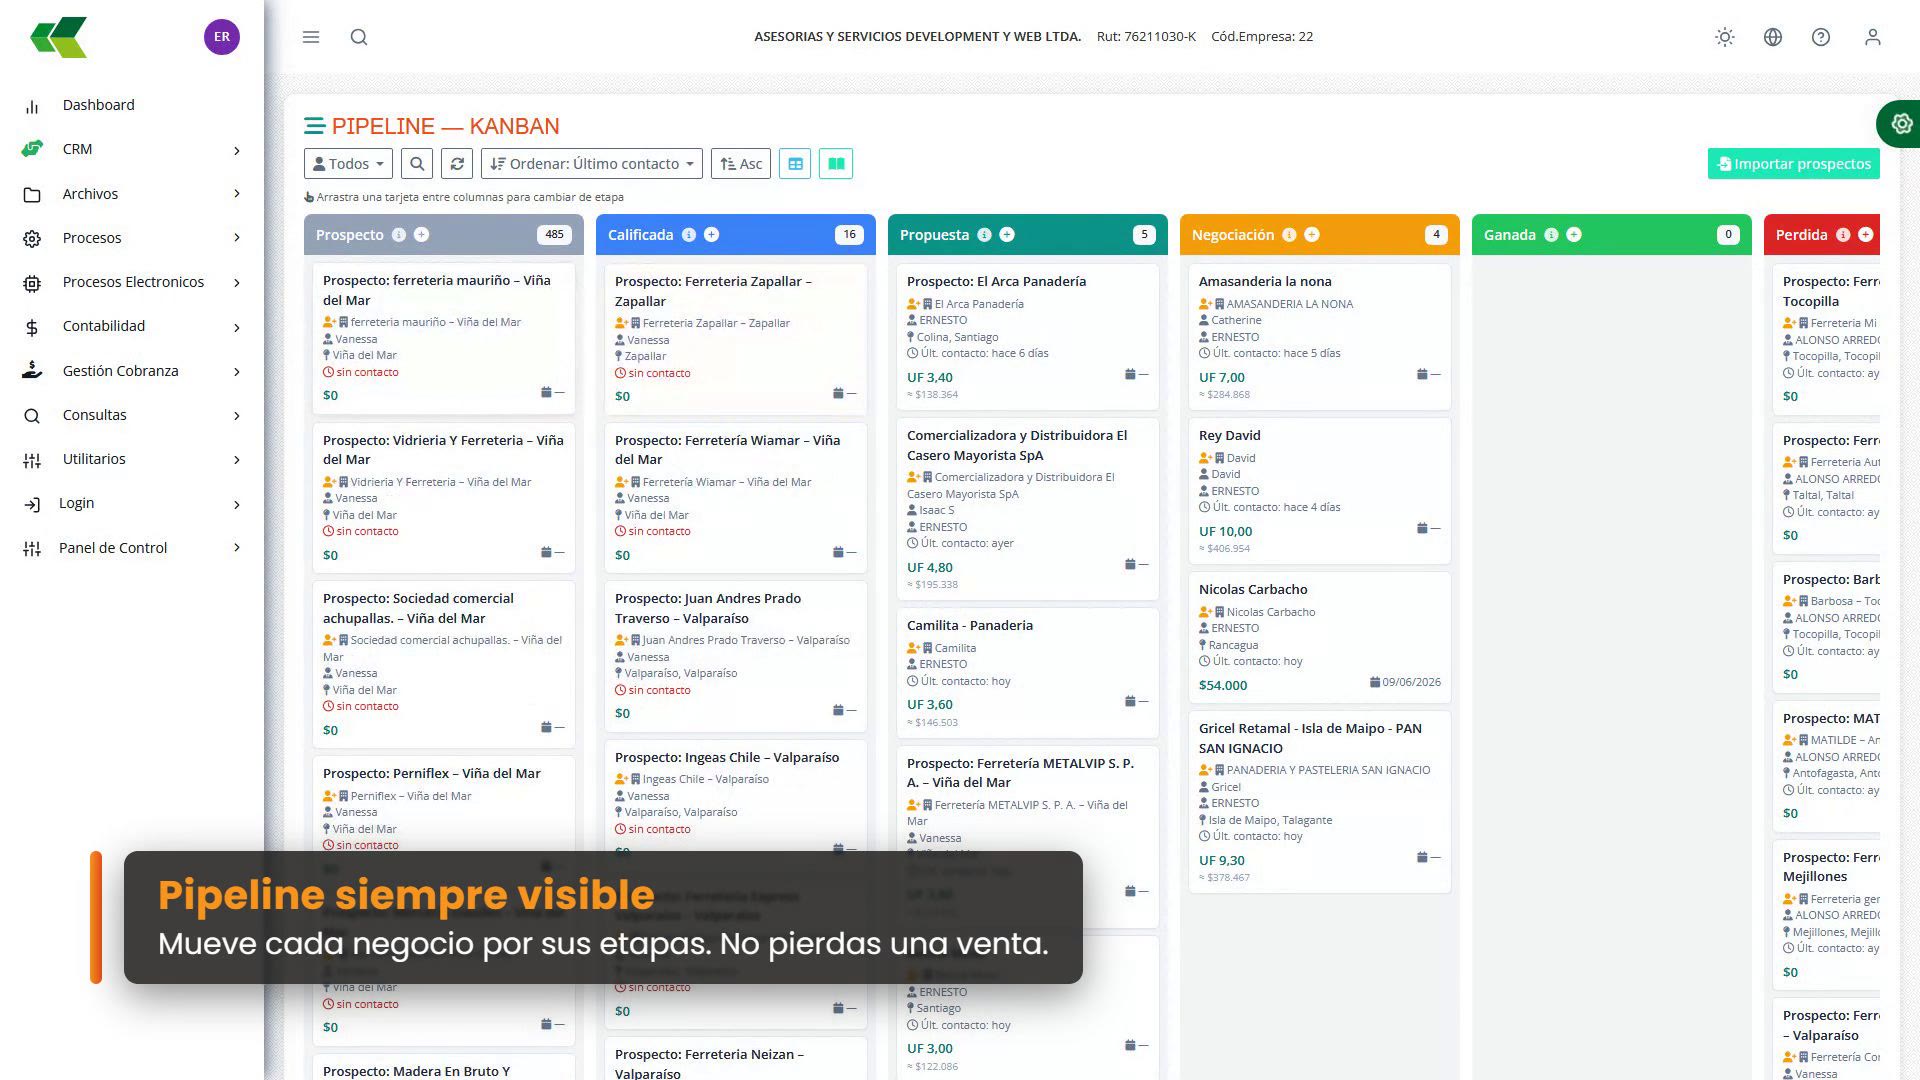Screen dimensions: 1920x1080
Task: Open the user profile icon
Action: (x=1873, y=37)
